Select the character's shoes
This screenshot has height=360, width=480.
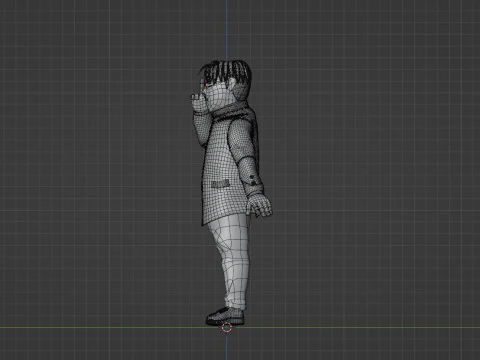(x=225, y=316)
